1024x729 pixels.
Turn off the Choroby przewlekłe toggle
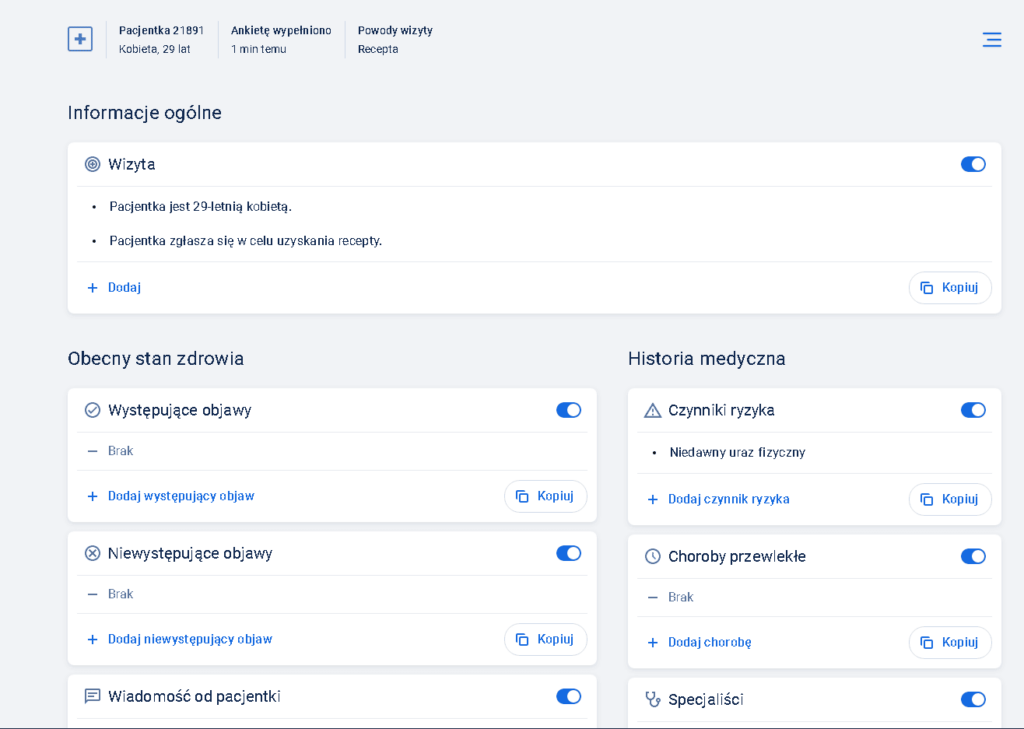point(972,556)
